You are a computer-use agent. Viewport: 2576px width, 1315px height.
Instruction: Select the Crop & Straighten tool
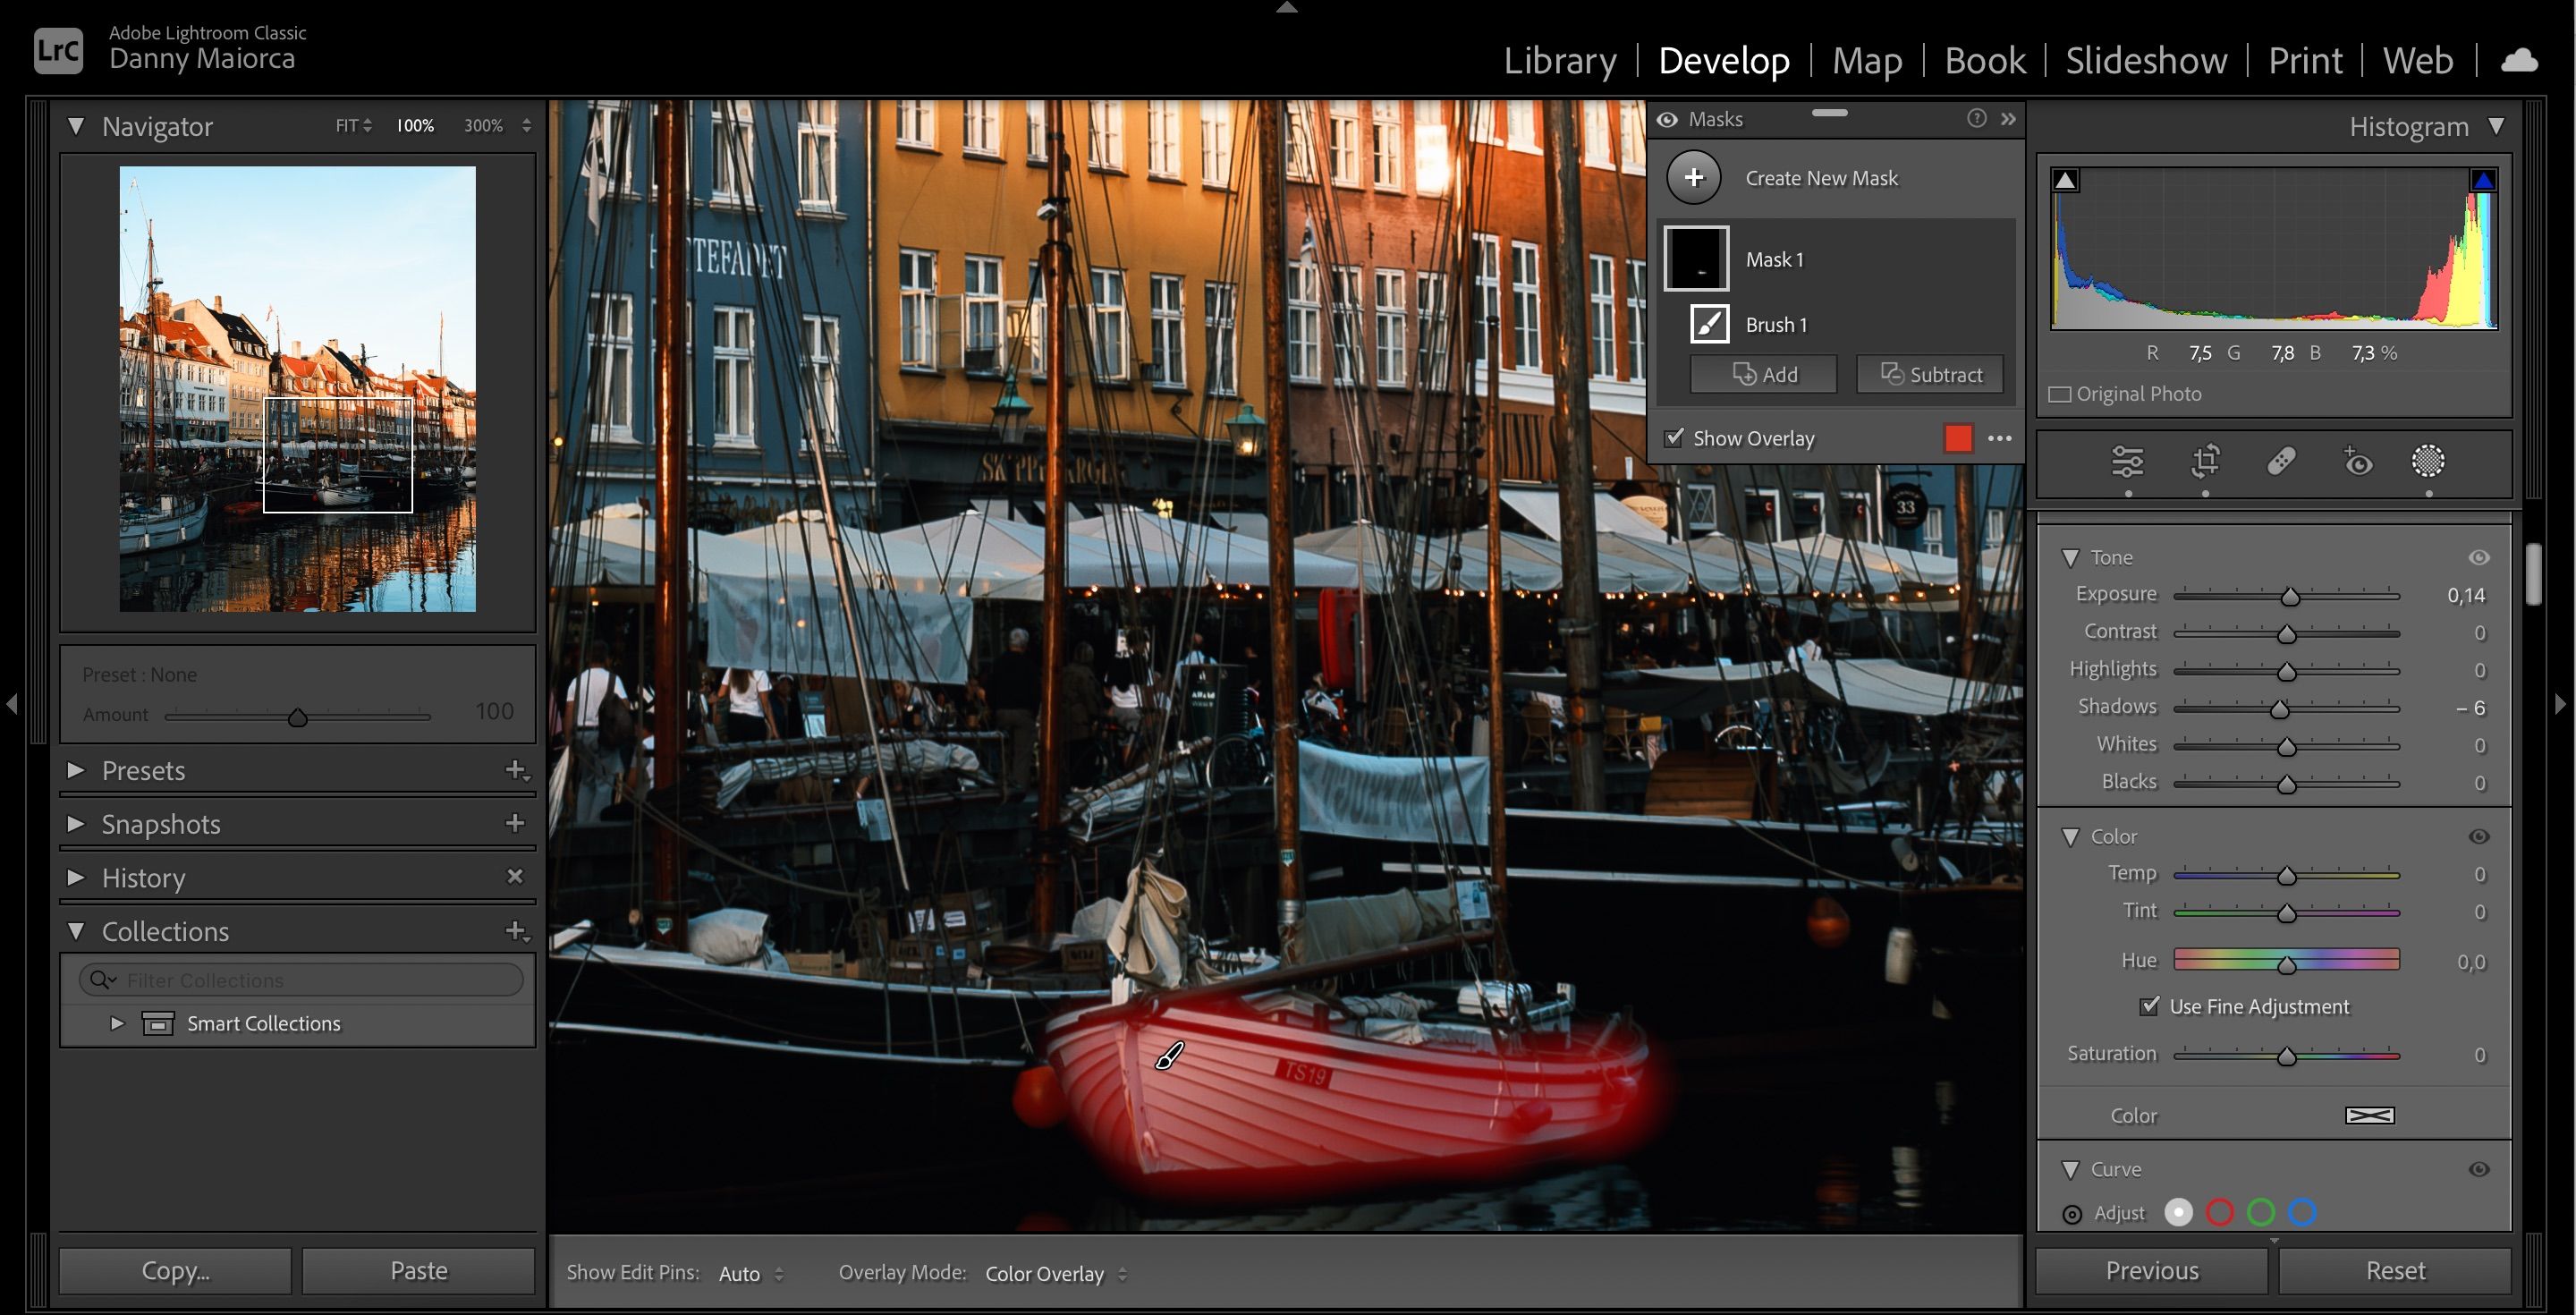2204,462
